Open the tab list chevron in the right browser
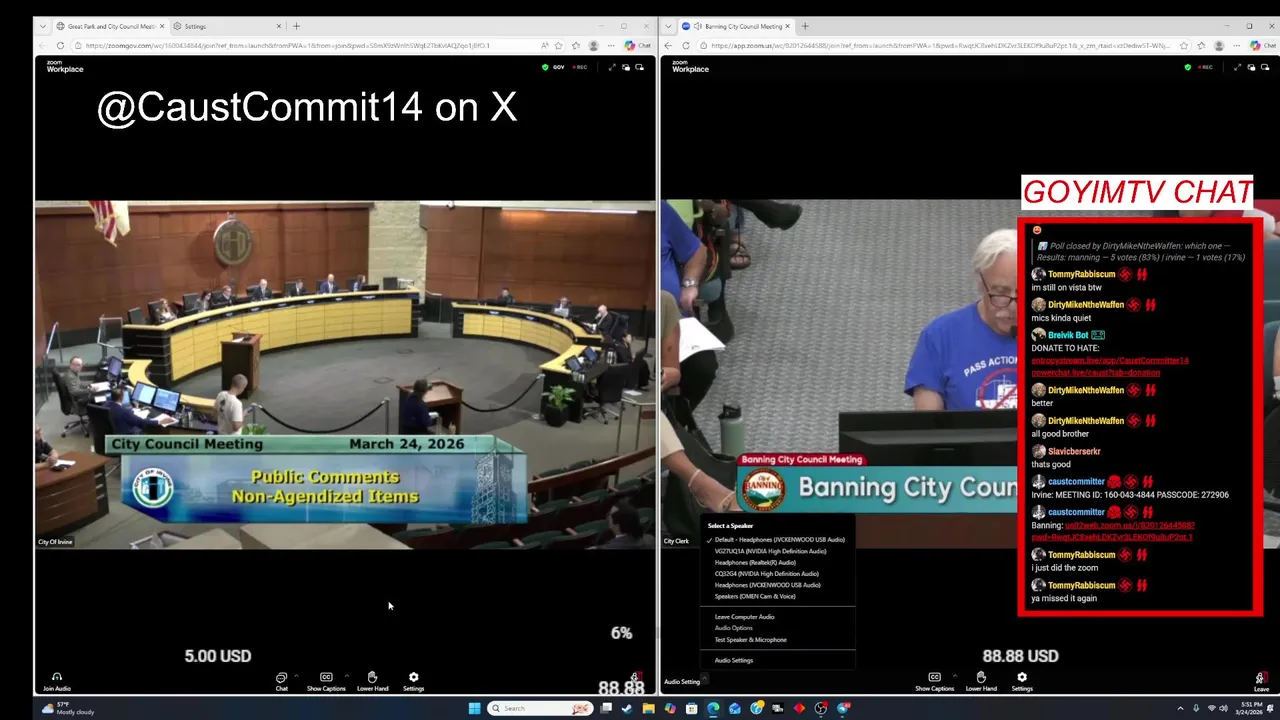The image size is (1280, 720). coord(668,26)
